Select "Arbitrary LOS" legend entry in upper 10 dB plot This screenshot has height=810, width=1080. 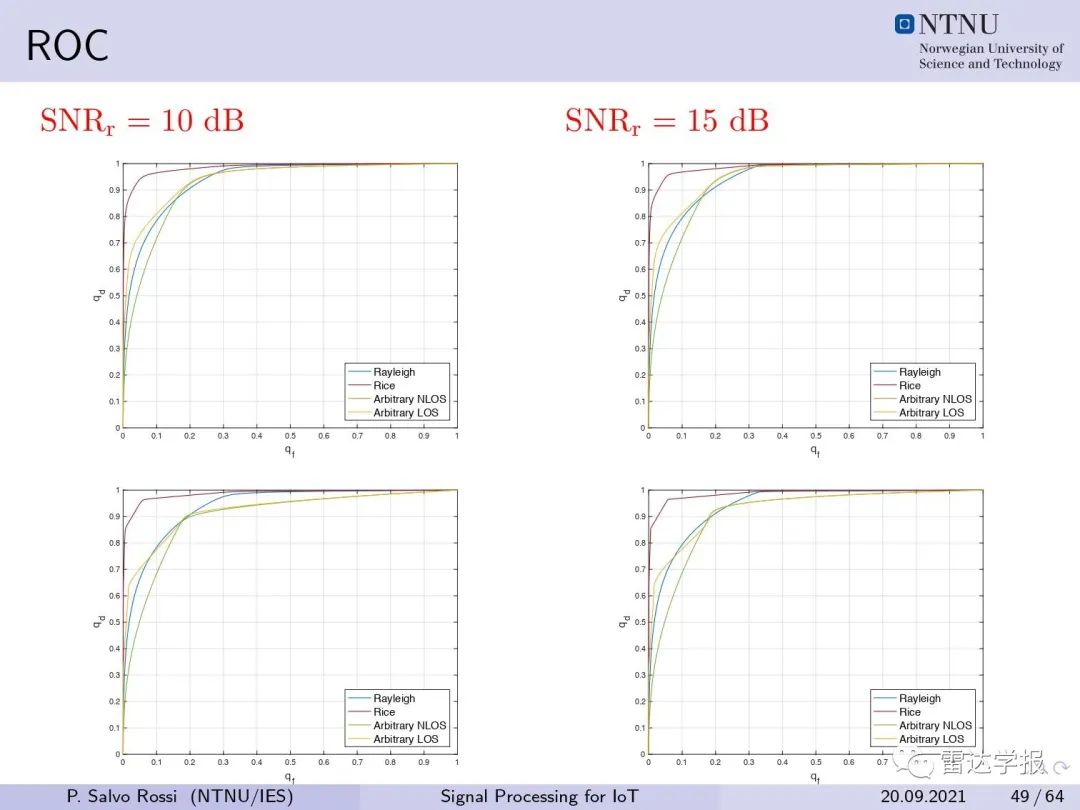click(x=406, y=413)
